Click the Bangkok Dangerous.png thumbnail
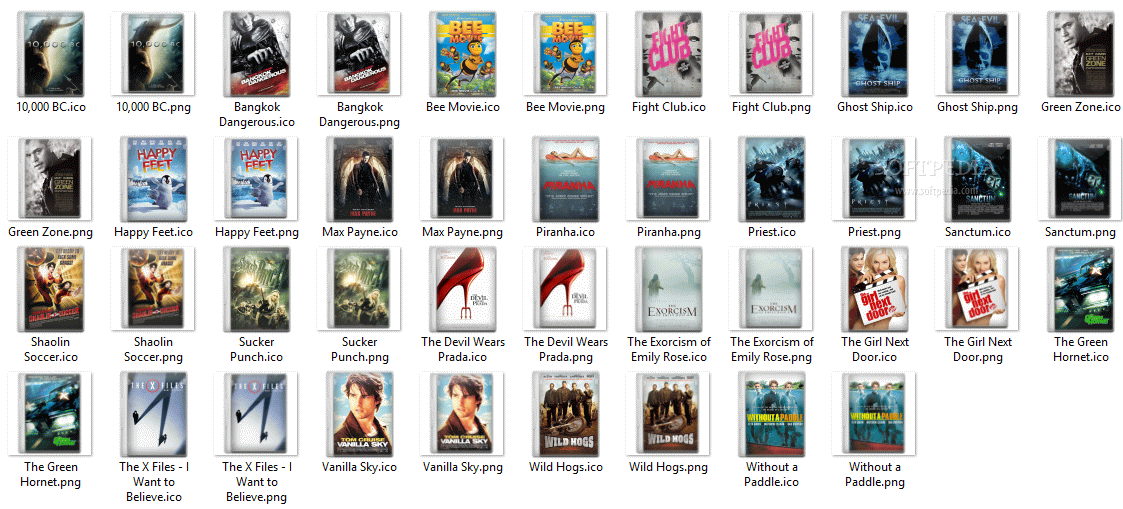Viewport: 1123px width, 509px height. (359, 54)
